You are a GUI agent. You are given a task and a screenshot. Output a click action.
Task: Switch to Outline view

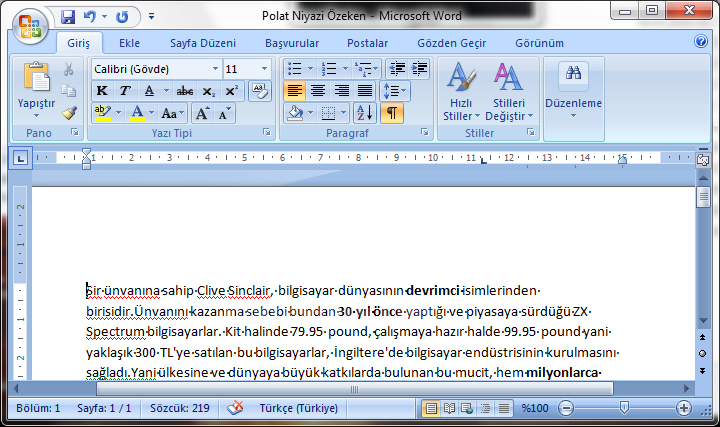point(485,408)
